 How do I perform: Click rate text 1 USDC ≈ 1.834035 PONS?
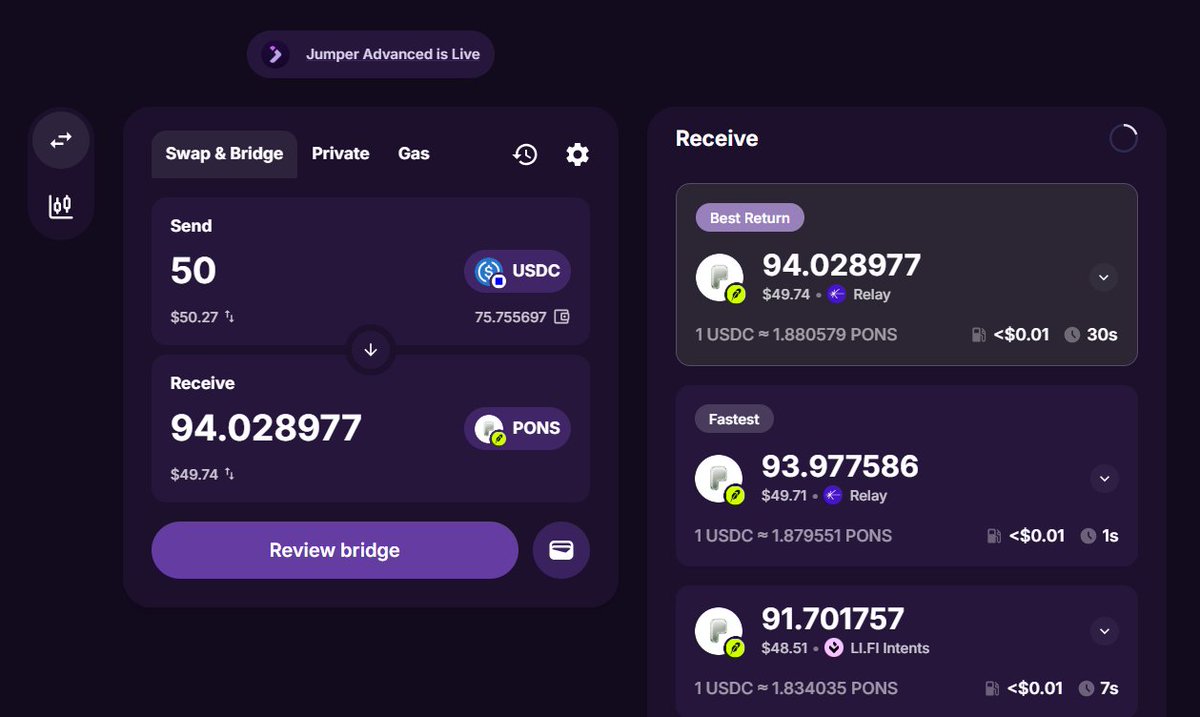(x=796, y=688)
